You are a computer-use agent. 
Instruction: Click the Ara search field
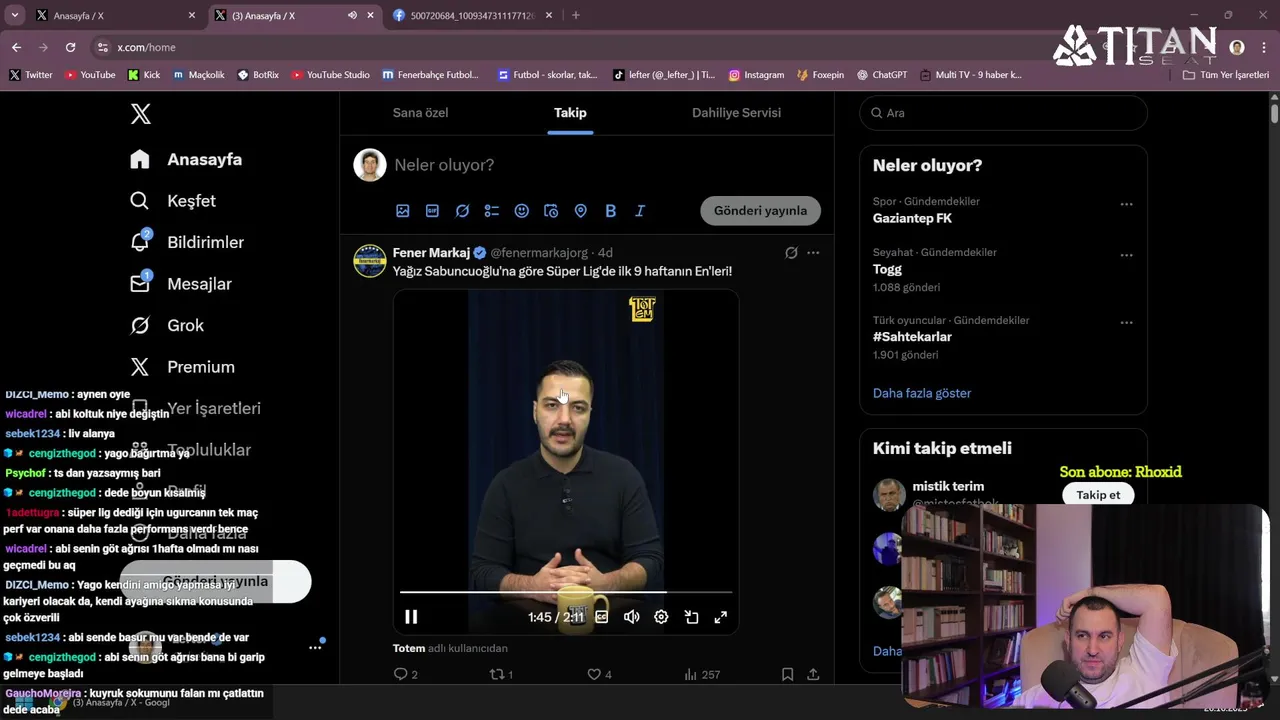[x=1003, y=113]
